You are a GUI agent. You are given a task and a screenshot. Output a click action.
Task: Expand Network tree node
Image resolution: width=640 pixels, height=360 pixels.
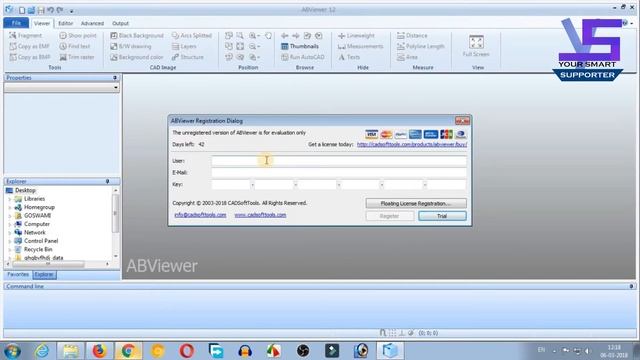coord(9,232)
